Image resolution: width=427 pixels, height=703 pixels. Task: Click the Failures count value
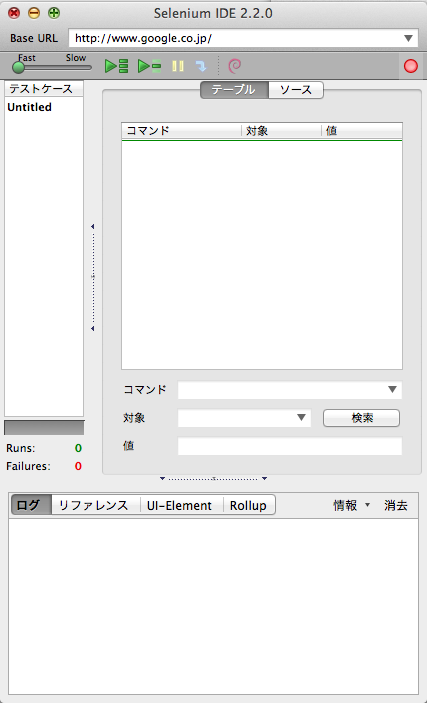(78, 466)
